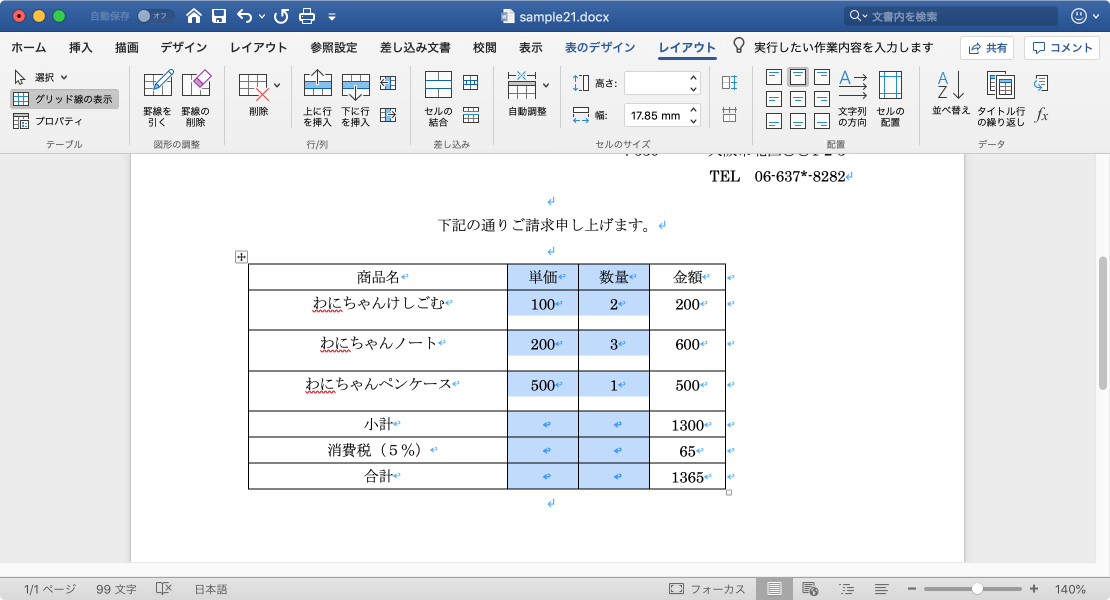Switch to 表のデザイン tab
Screen dimensions: 1110x600
[x=600, y=47]
